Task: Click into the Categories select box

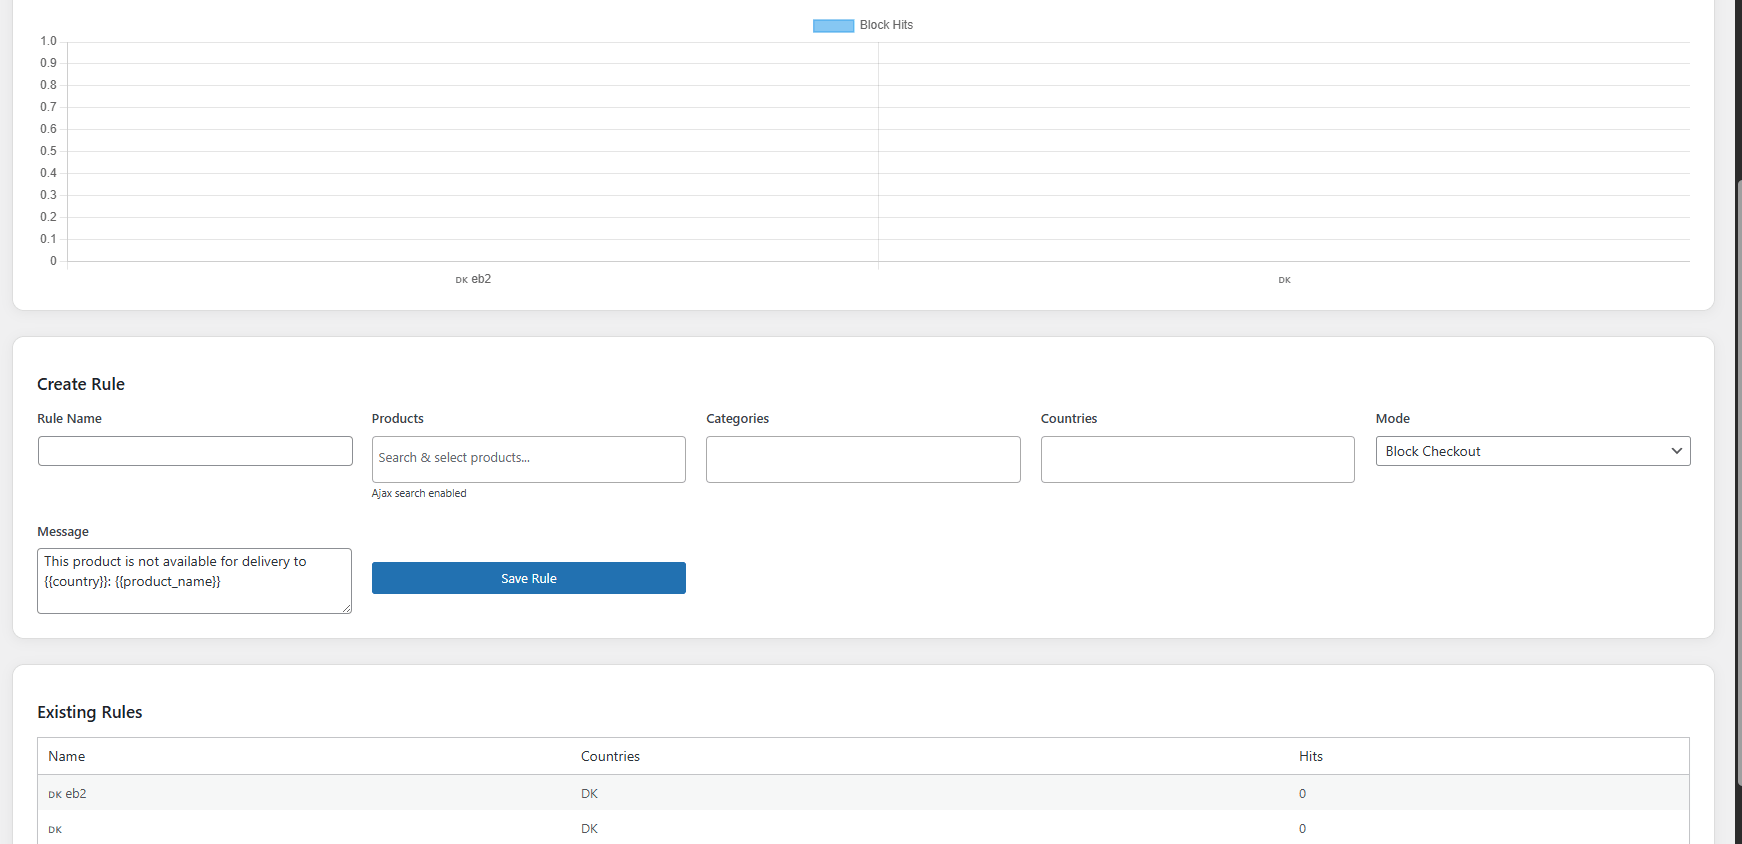Action: [863, 459]
